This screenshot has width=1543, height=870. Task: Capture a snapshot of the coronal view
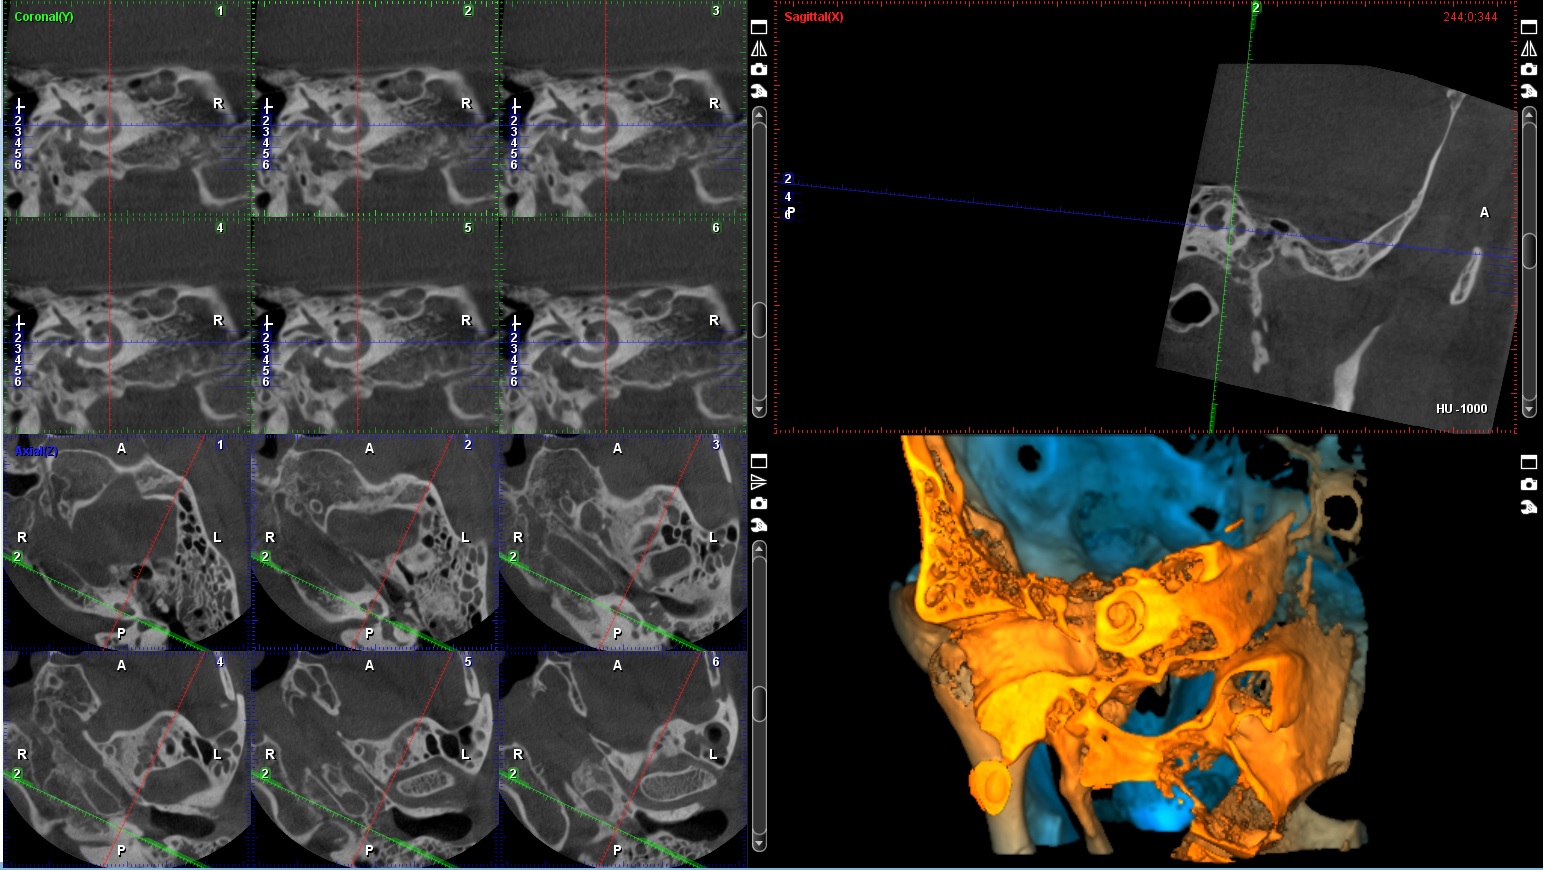759,69
